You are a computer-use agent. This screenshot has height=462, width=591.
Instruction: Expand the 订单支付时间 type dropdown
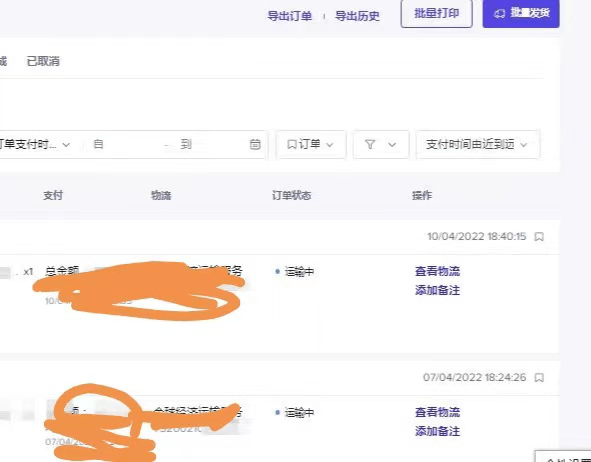pos(35,144)
